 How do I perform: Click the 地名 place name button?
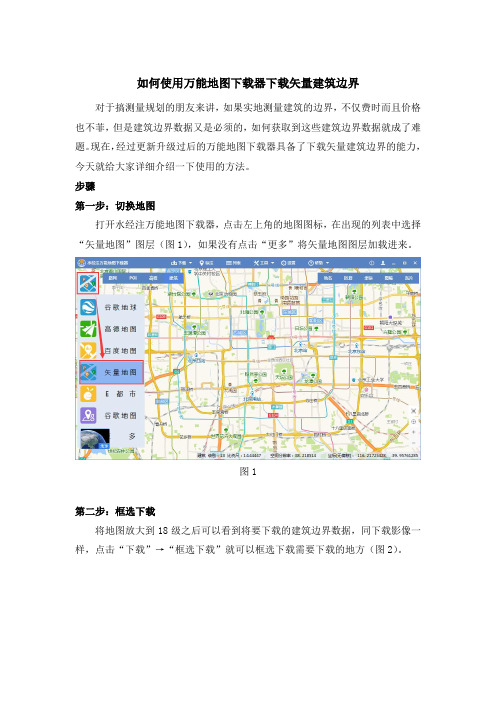click(328, 278)
